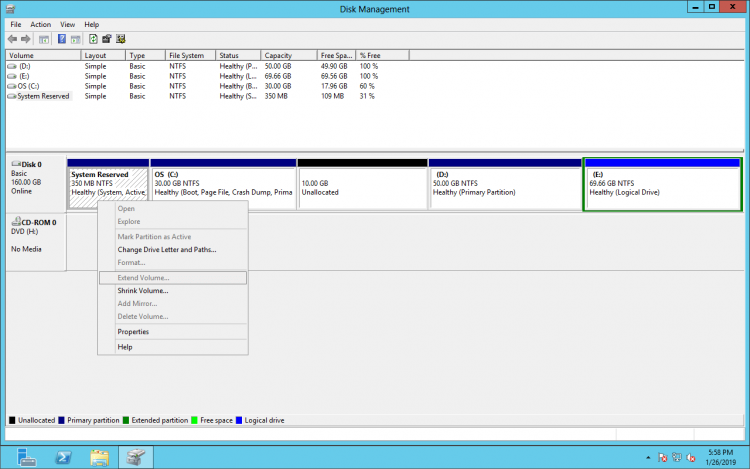Select Properties in the context menu
Viewport: 750px width, 469px height.
[x=133, y=332]
